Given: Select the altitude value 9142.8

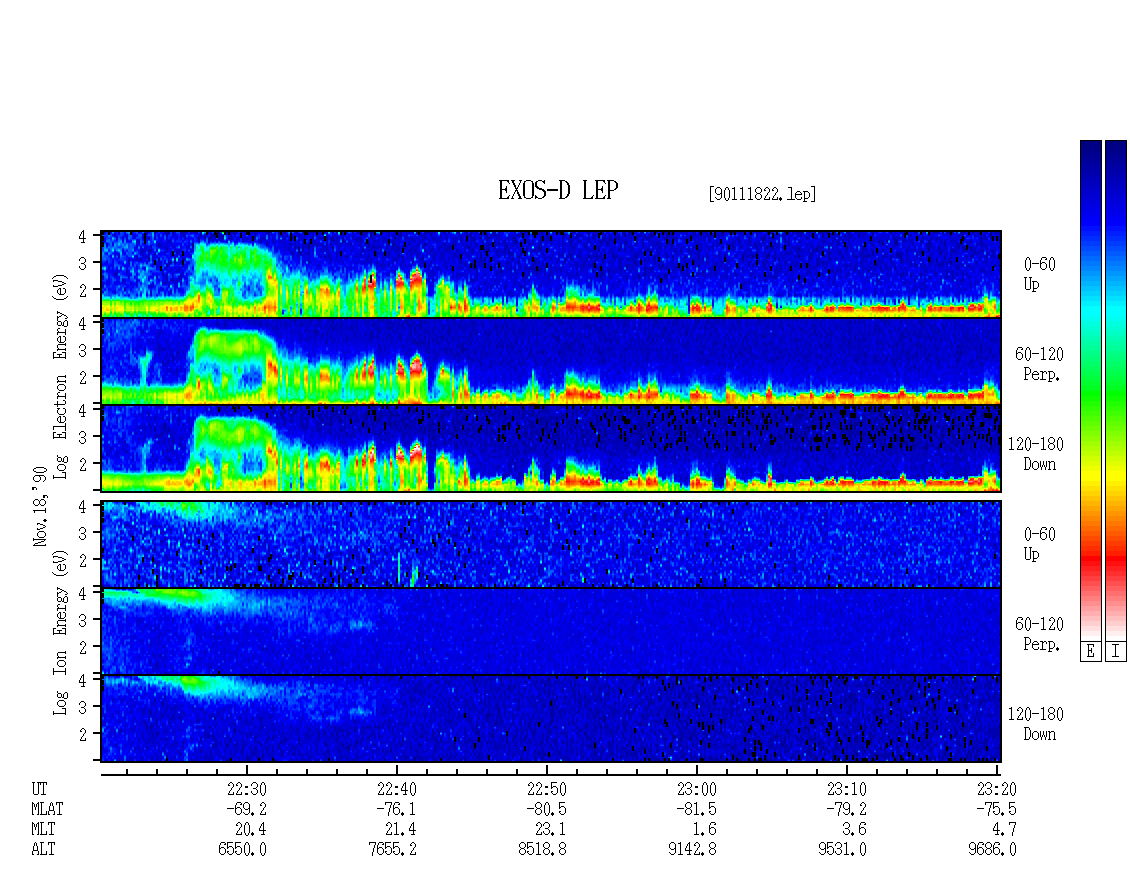Looking at the screenshot, I should (692, 850).
